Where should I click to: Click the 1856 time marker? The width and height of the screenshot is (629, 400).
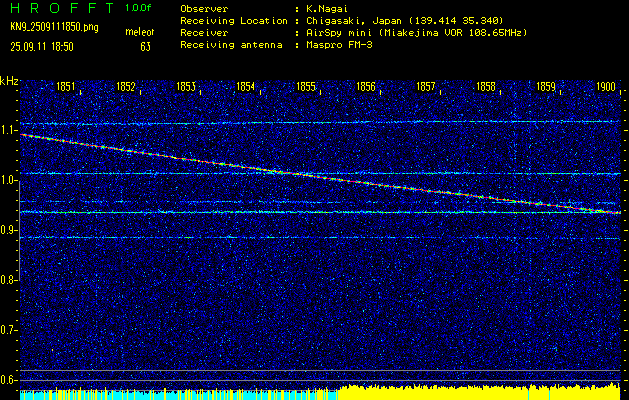[366, 86]
